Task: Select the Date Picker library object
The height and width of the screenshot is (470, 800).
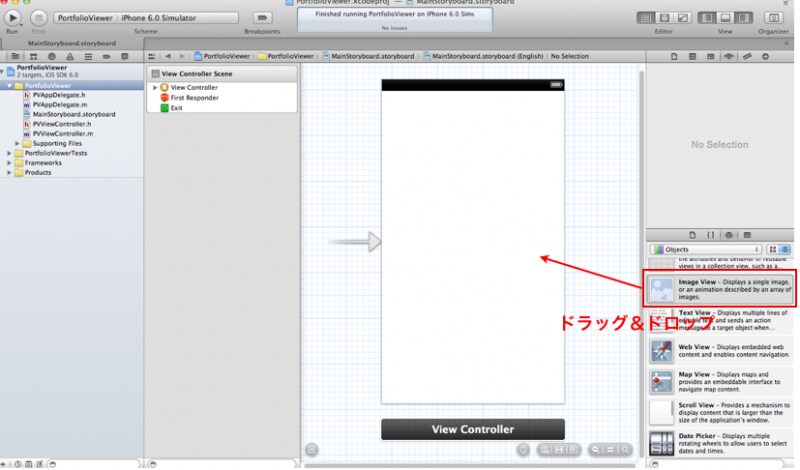Action: (x=720, y=443)
